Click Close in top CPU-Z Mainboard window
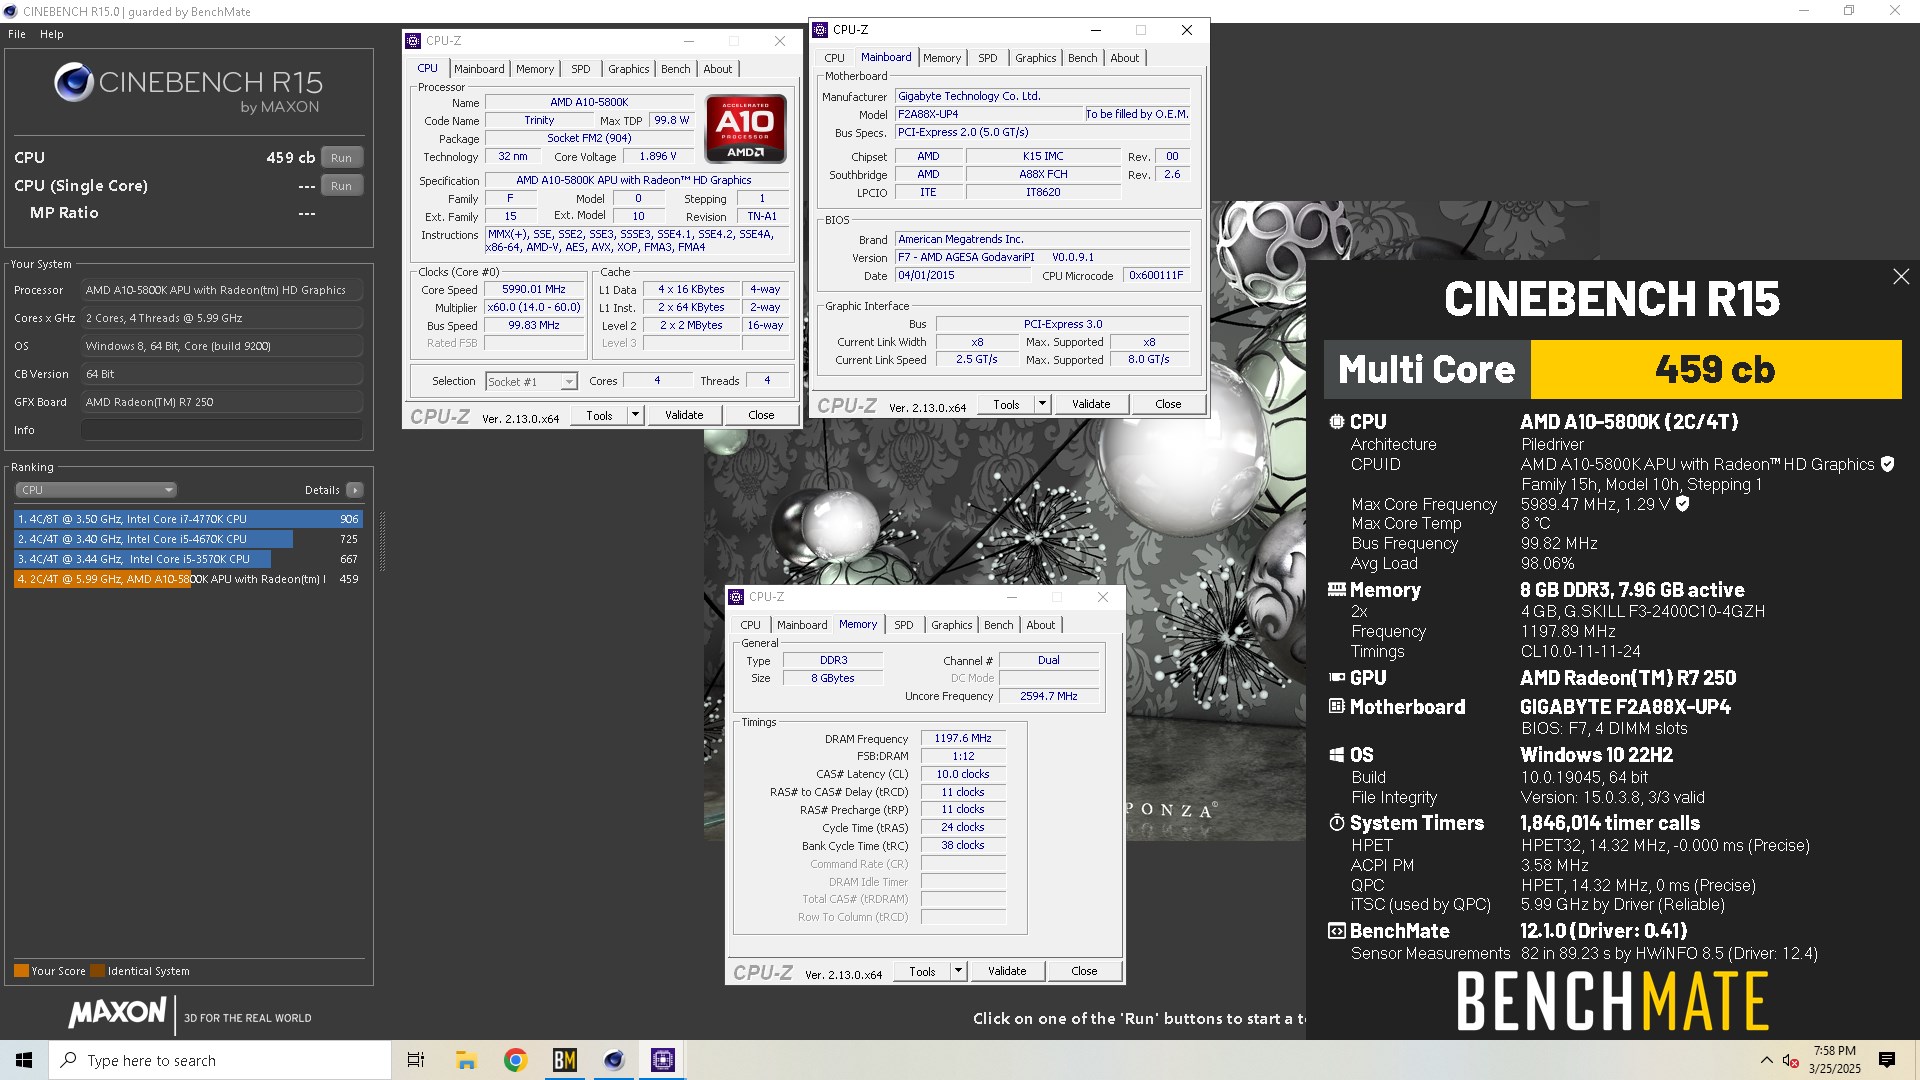This screenshot has width=1920, height=1080. (1168, 405)
